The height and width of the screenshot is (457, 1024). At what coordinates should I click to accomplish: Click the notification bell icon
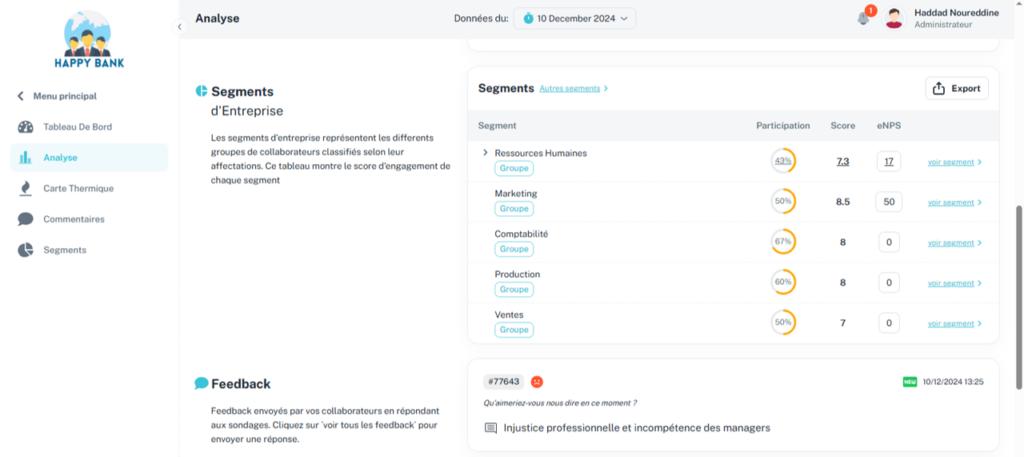[863, 18]
